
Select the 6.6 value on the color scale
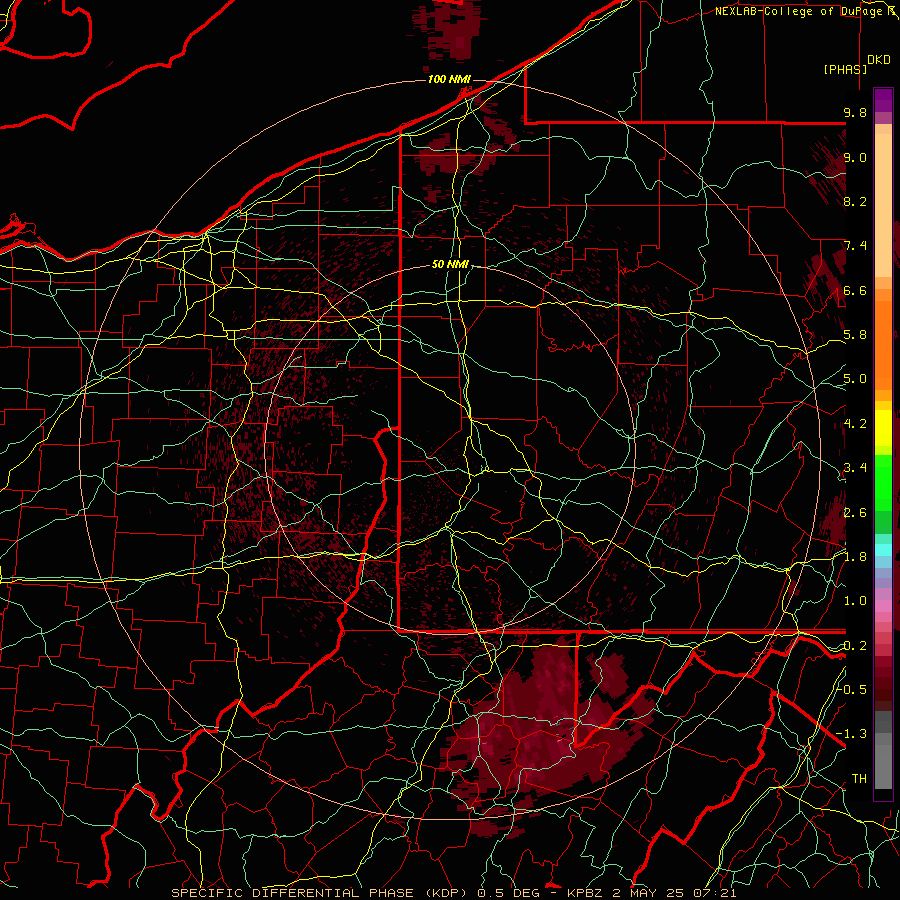(x=855, y=290)
